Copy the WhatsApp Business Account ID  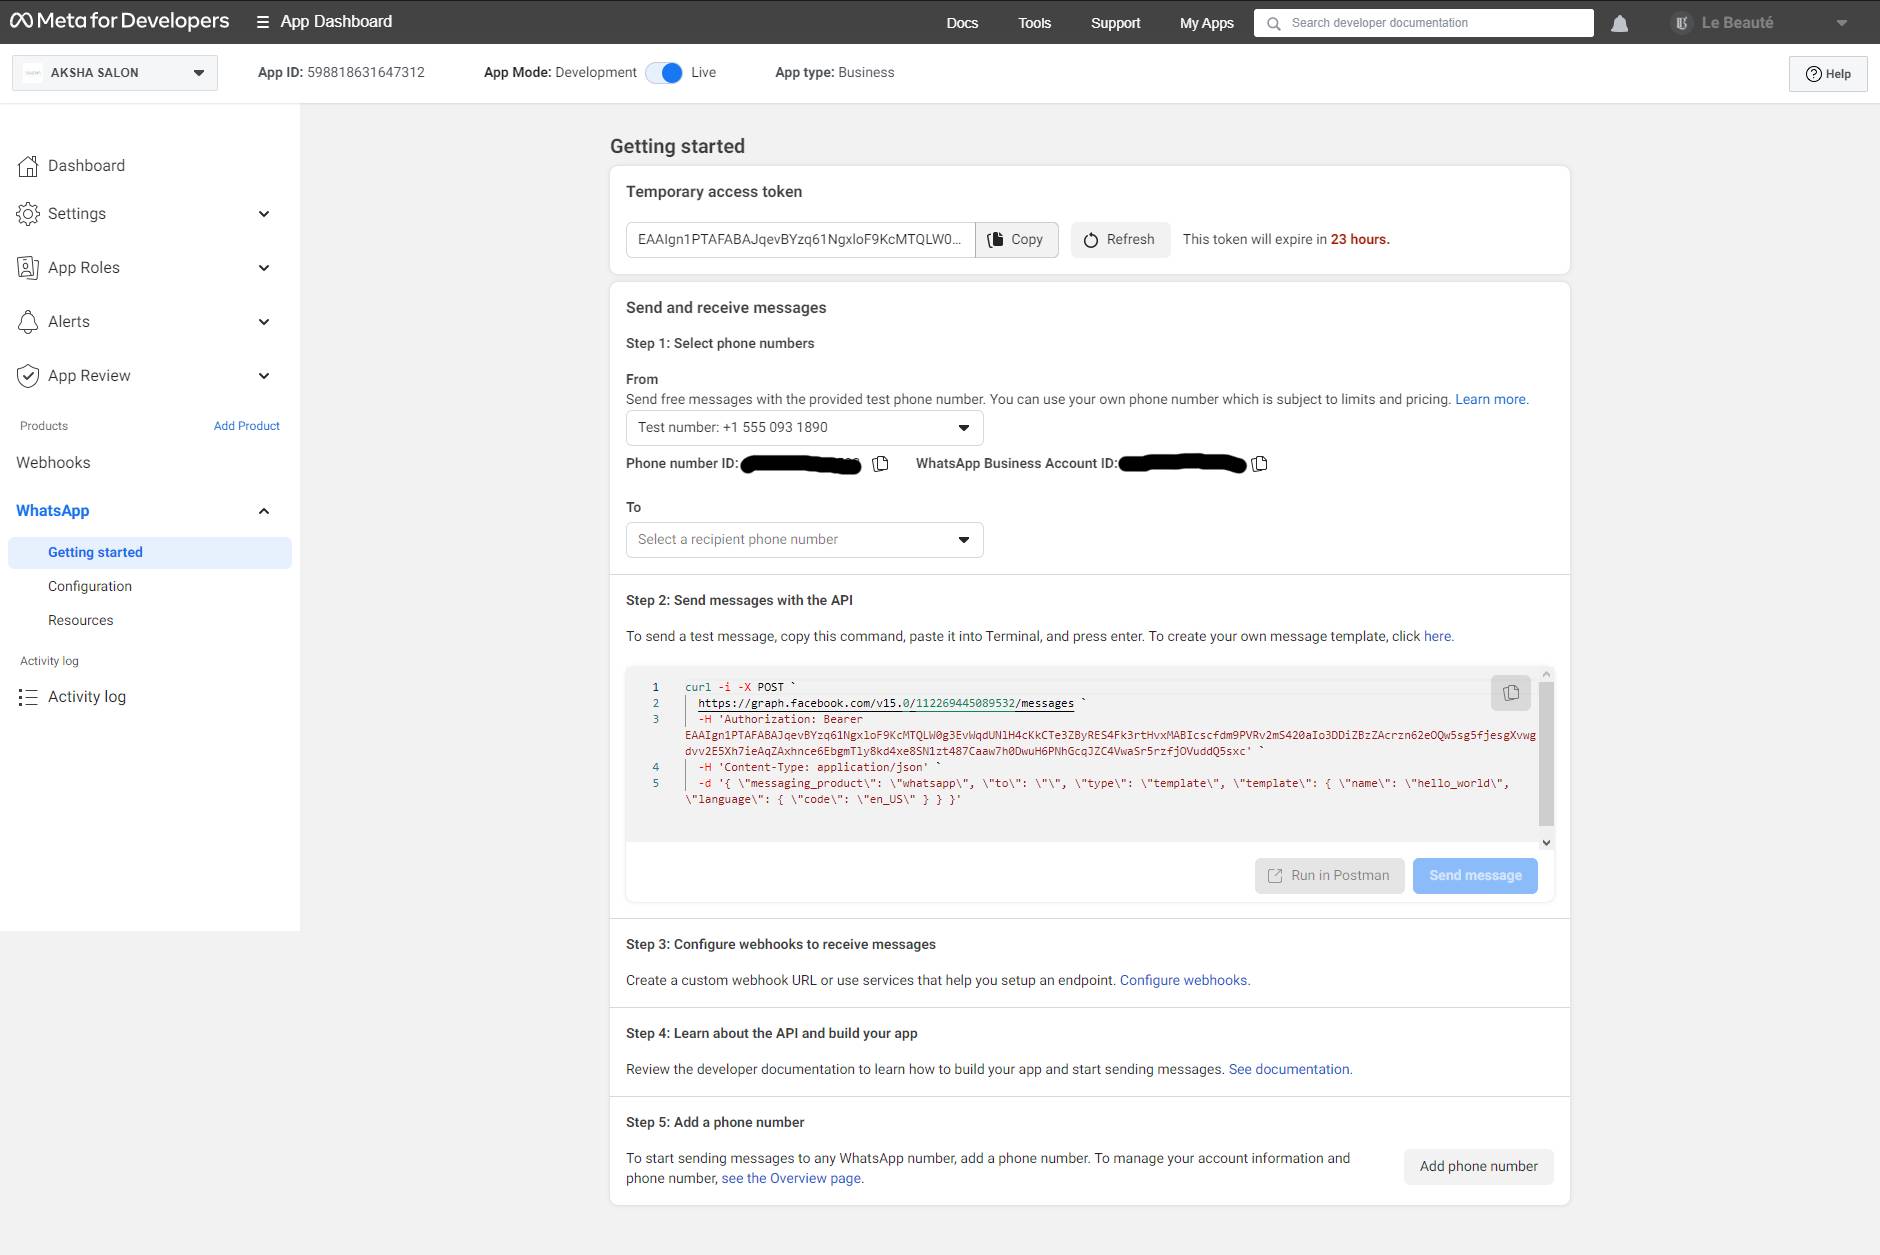point(1260,463)
